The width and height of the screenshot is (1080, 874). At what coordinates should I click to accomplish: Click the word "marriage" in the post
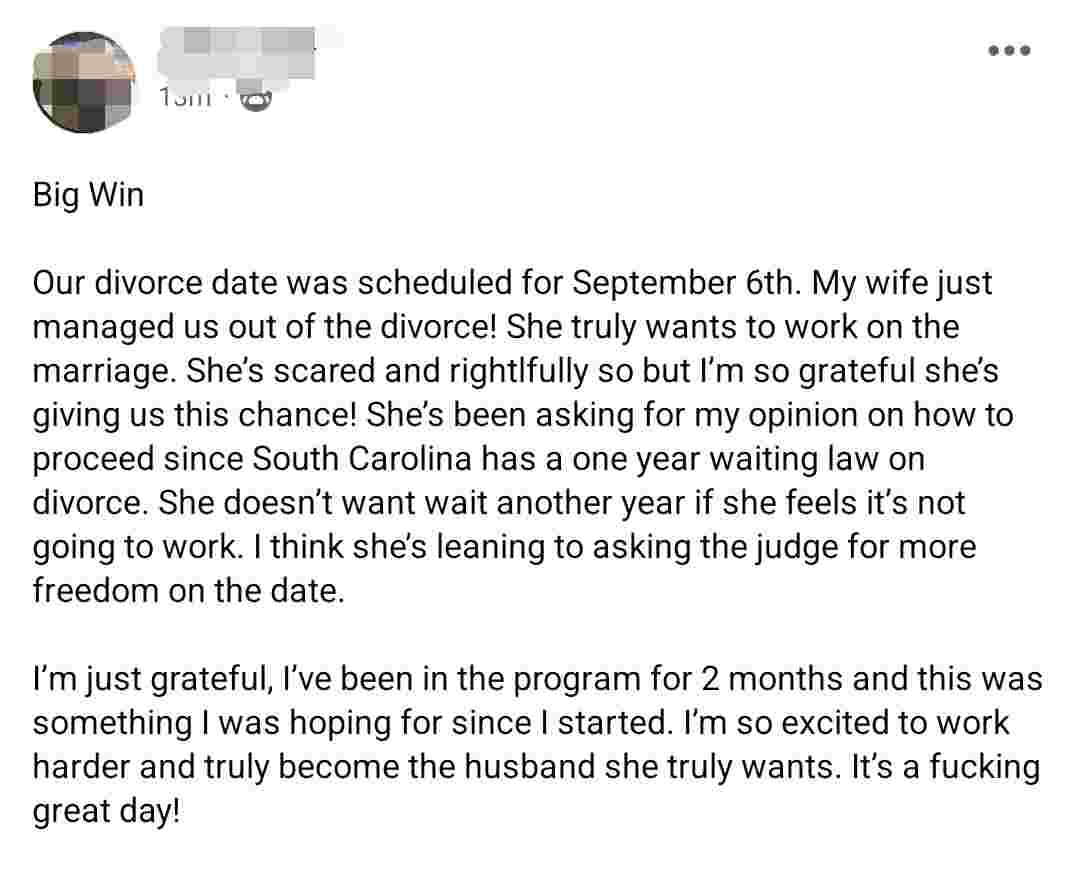click(x=94, y=370)
